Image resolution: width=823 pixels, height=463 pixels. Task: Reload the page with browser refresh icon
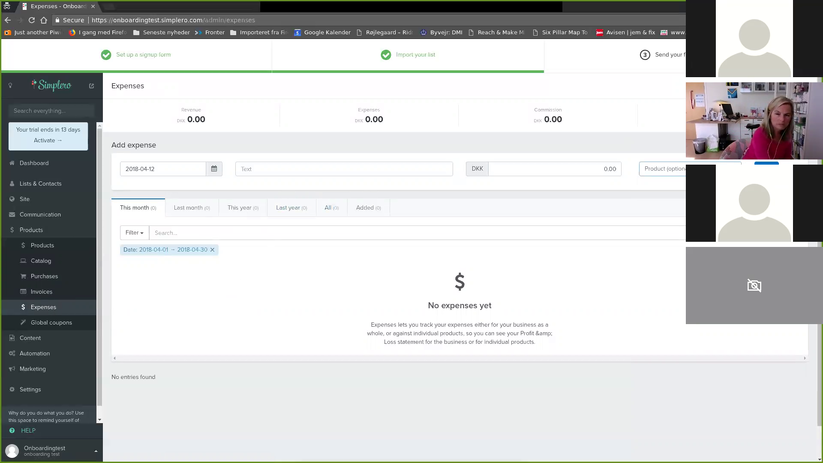click(31, 20)
